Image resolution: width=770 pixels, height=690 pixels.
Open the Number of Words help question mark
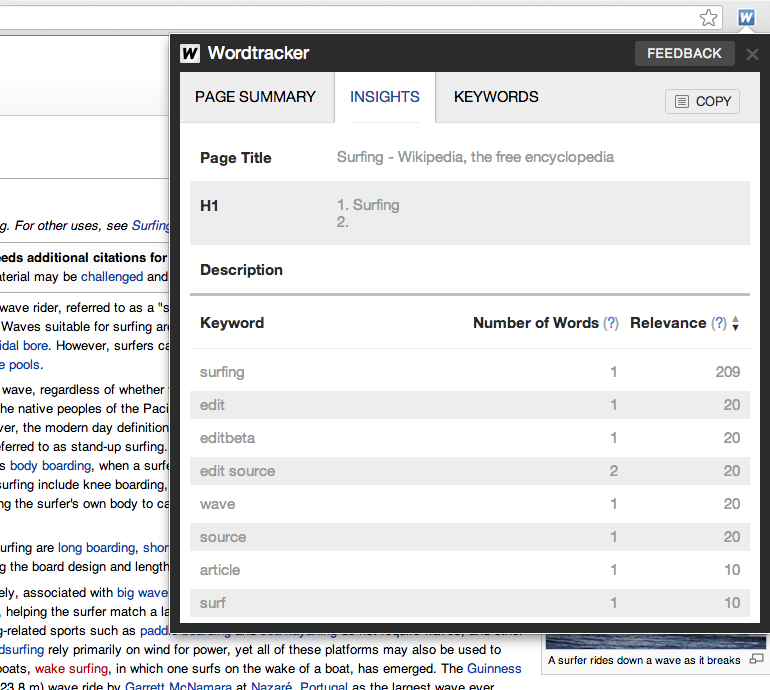[611, 323]
